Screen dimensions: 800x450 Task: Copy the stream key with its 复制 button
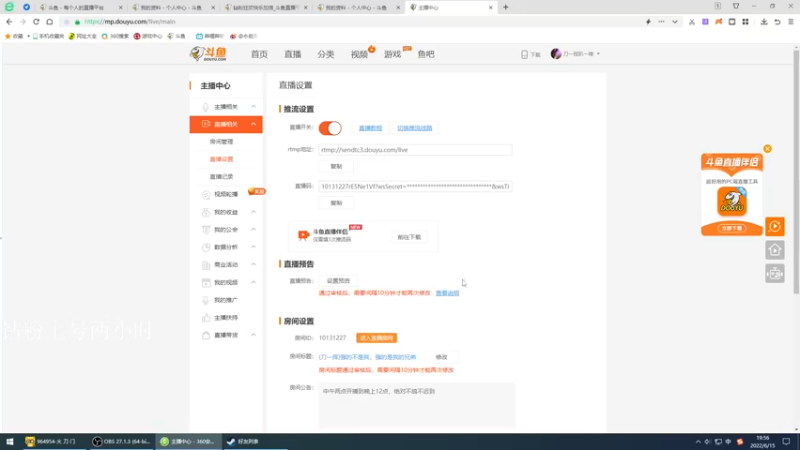[336, 203]
